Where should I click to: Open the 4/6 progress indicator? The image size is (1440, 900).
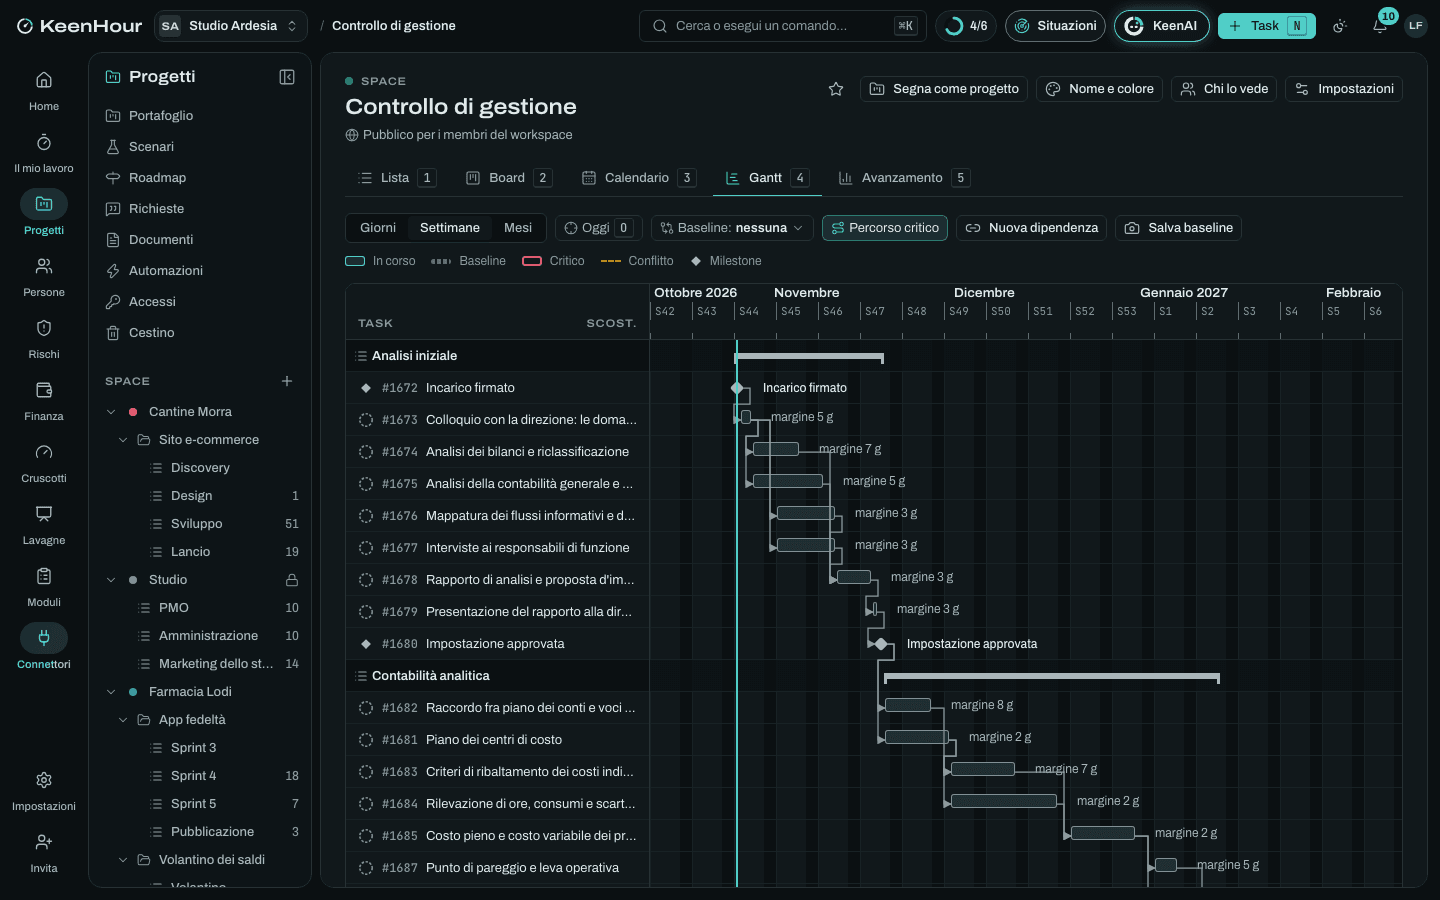[966, 26]
